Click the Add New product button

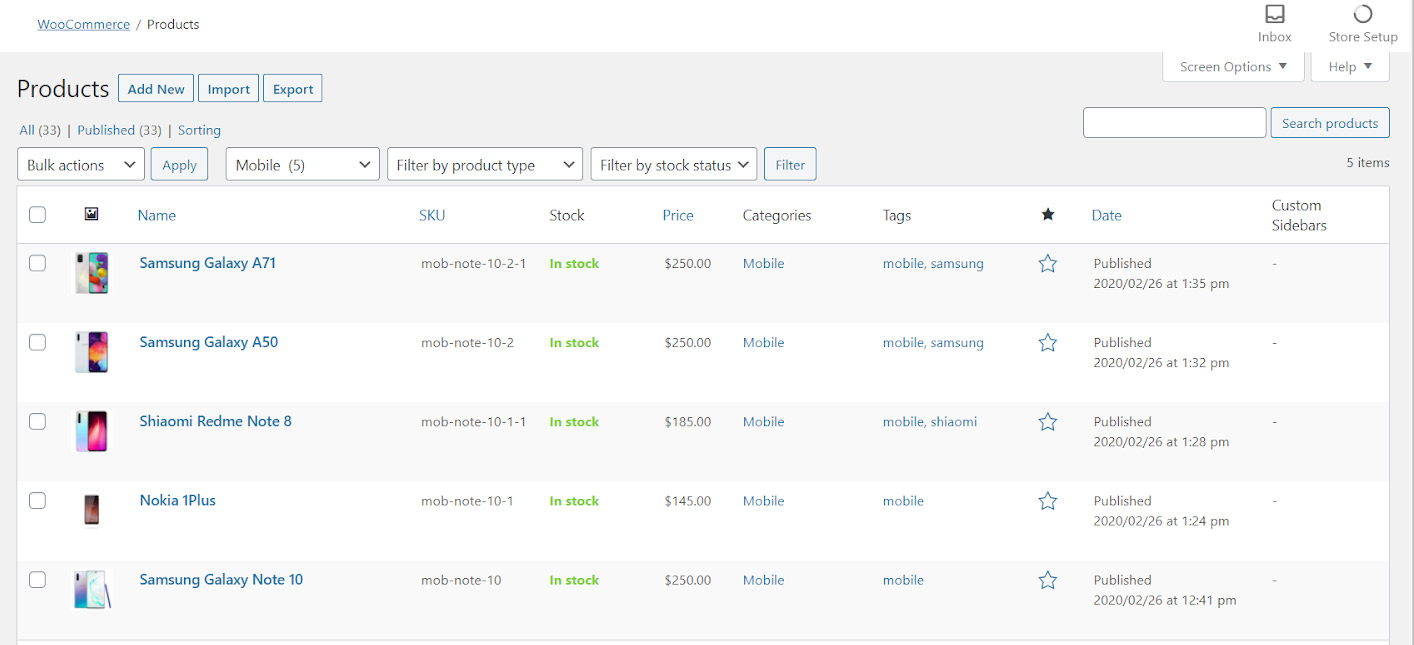click(x=156, y=89)
